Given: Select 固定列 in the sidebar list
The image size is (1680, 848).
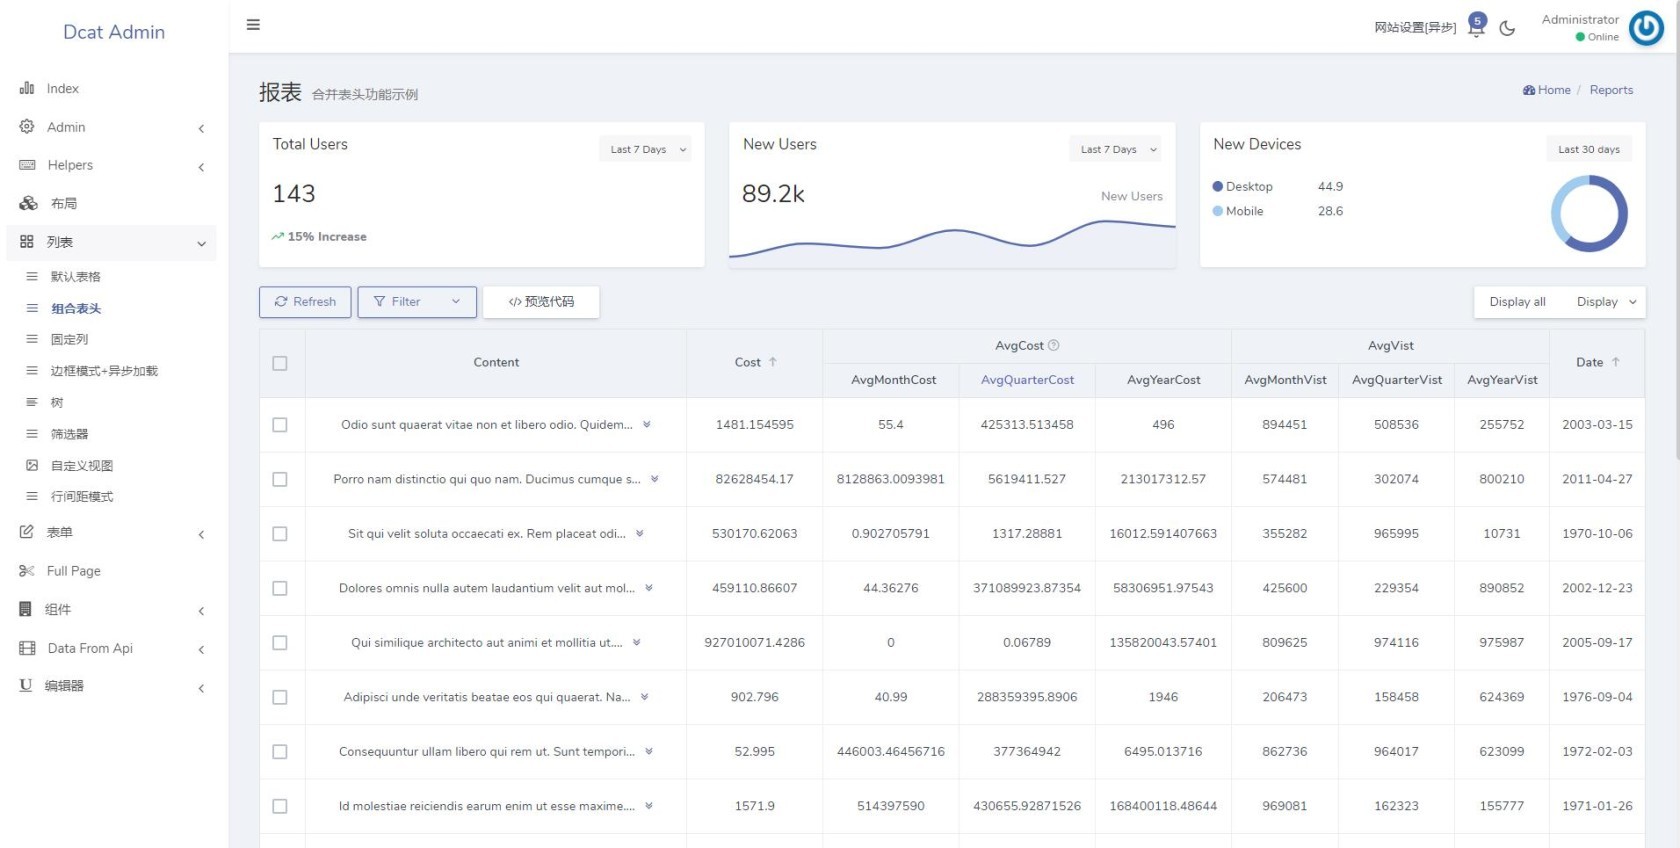Looking at the screenshot, I should (70, 340).
